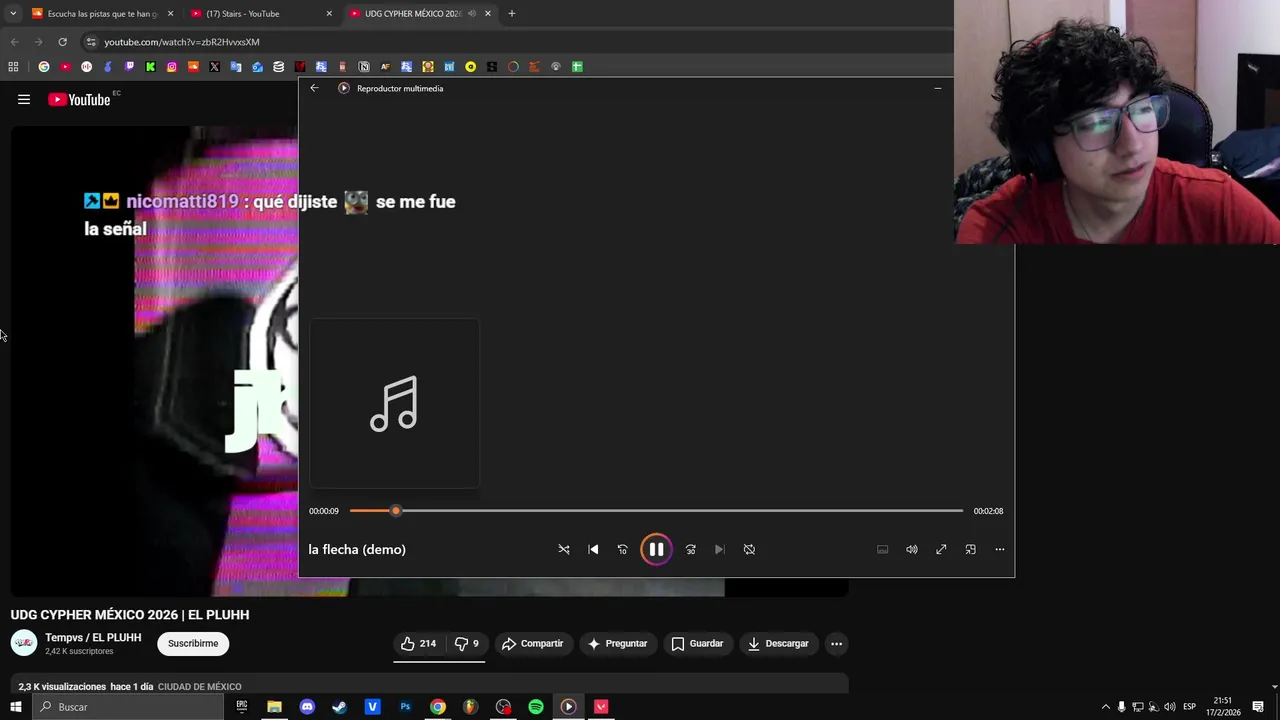Open volume control in media player
This screenshot has height=720, width=1280.
[x=912, y=549]
